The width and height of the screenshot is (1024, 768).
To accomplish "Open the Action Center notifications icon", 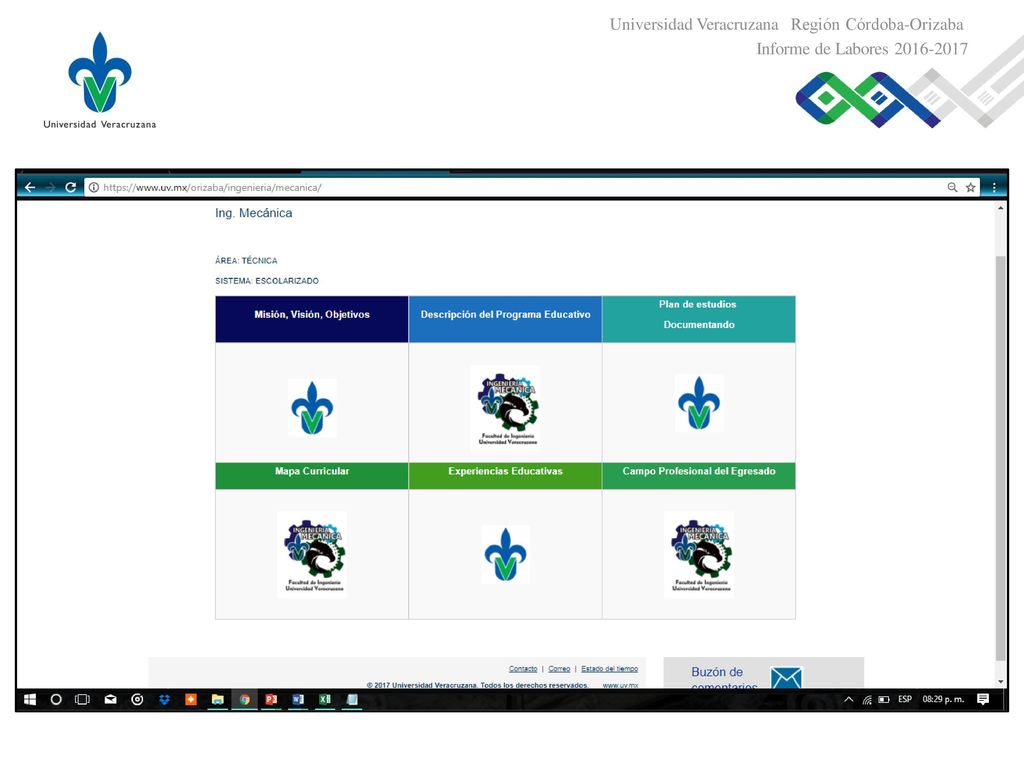I will 983,699.
